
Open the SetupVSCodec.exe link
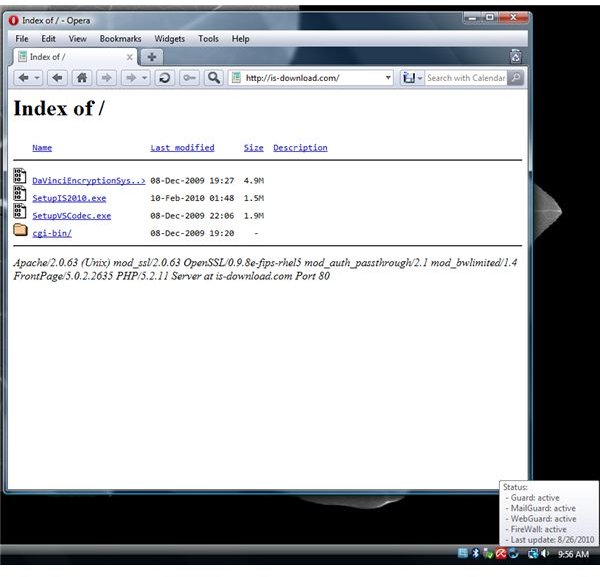pos(72,216)
